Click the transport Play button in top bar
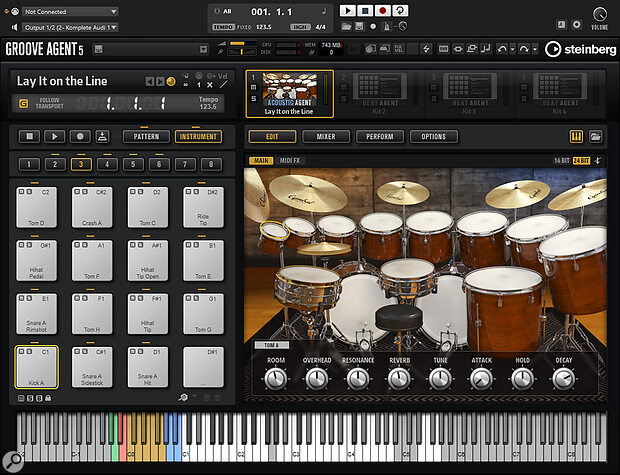The width and height of the screenshot is (620, 475). tap(346, 11)
